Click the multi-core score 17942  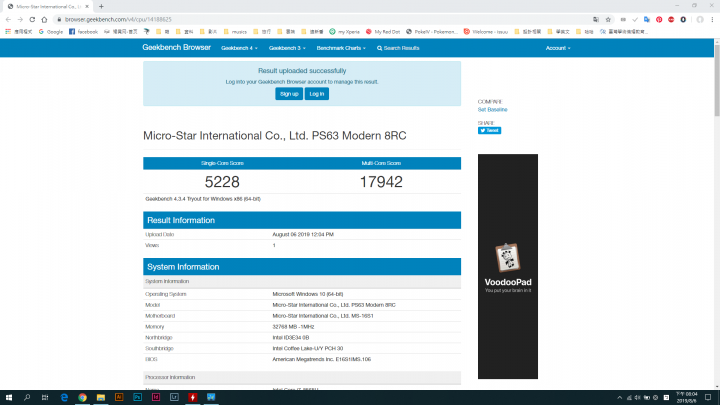tap(381, 182)
